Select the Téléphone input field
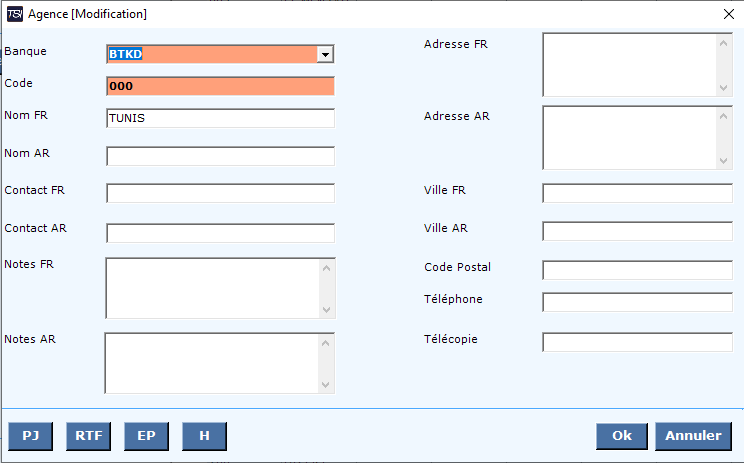This screenshot has height=463, width=744. 638,302
